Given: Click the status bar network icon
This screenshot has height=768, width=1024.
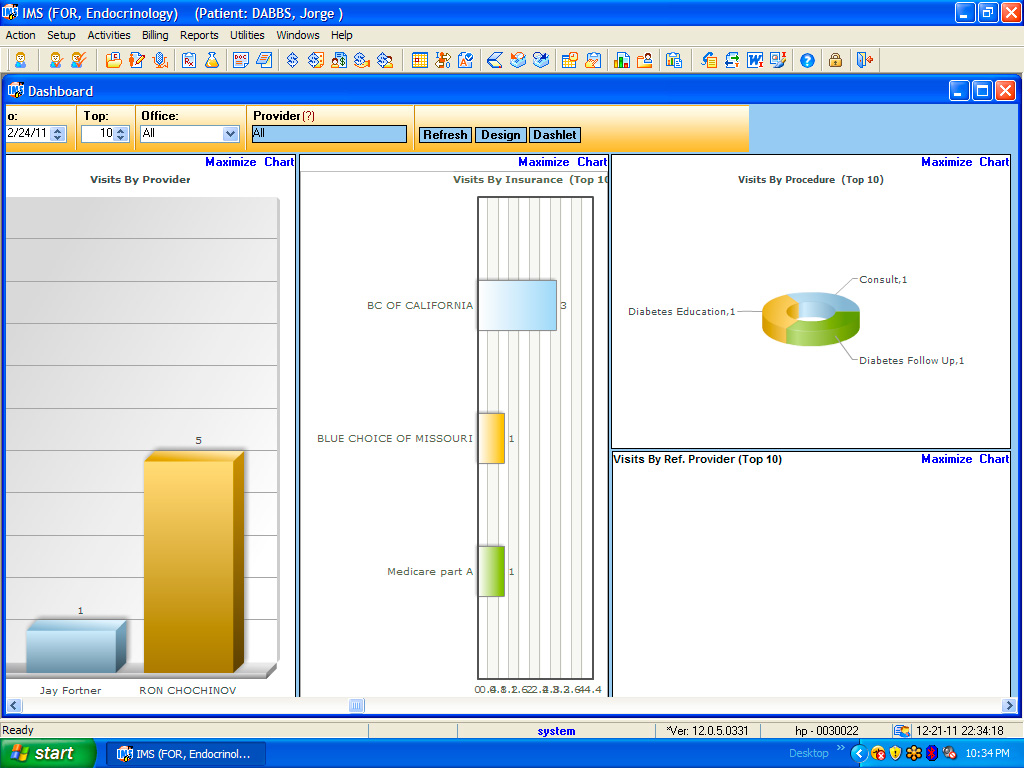Looking at the screenshot, I should (902, 731).
